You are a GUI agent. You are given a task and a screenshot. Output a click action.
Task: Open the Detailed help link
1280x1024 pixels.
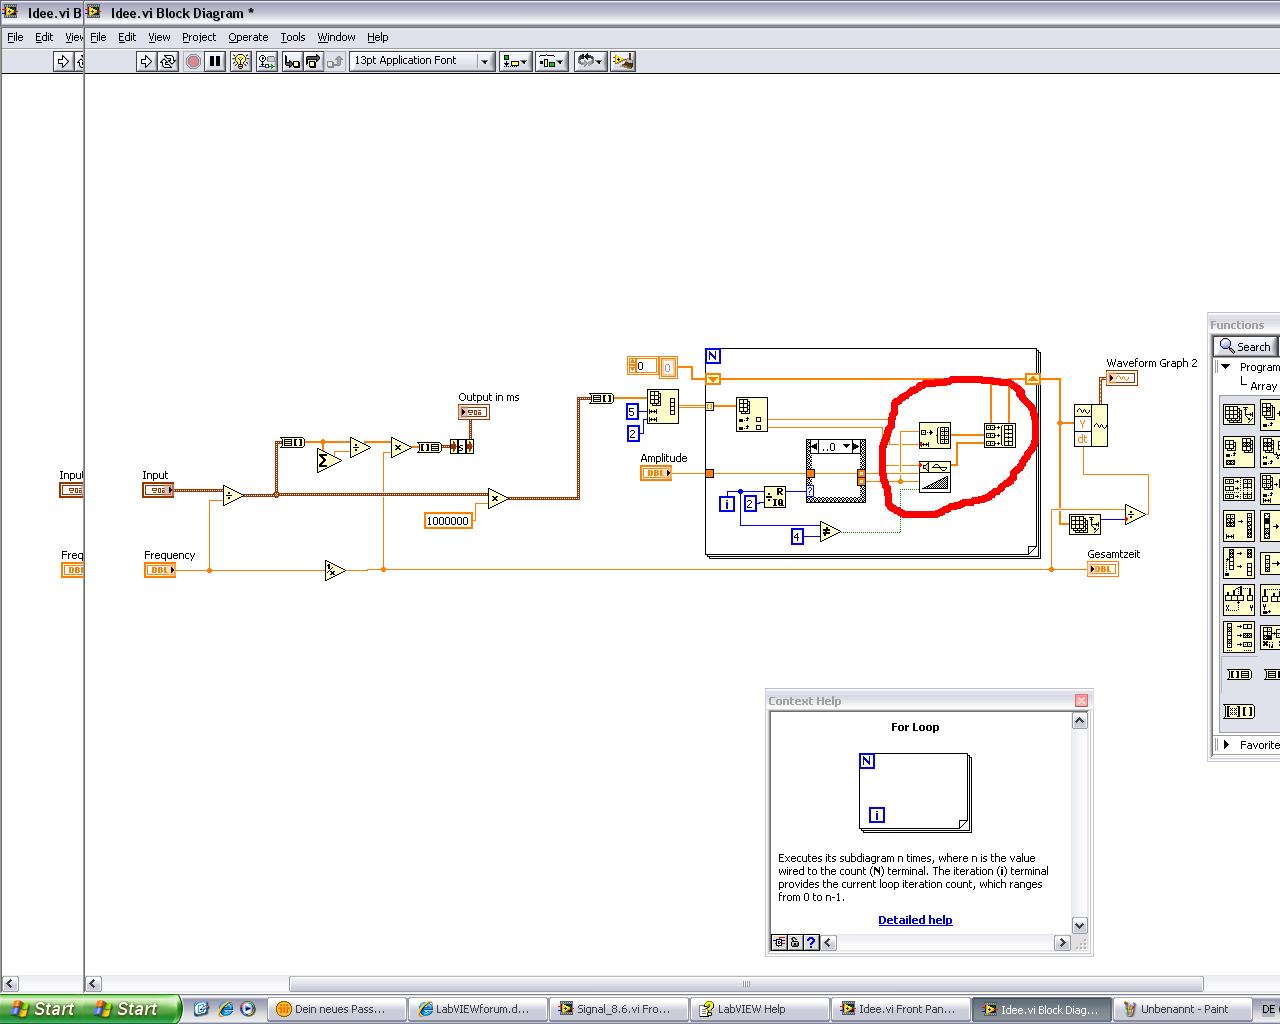[x=915, y=920]
